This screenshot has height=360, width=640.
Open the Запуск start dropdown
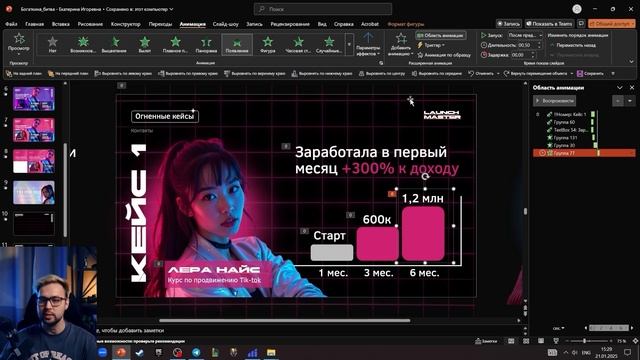coord(526,36)
